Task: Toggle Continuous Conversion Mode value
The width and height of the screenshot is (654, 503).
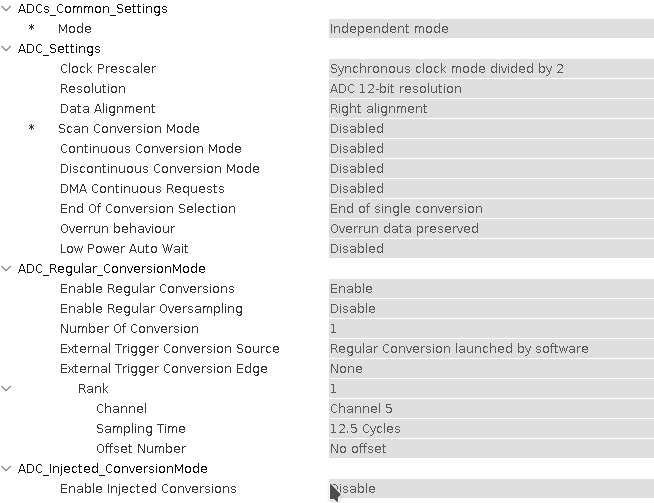Action: (x=490, y=149)
